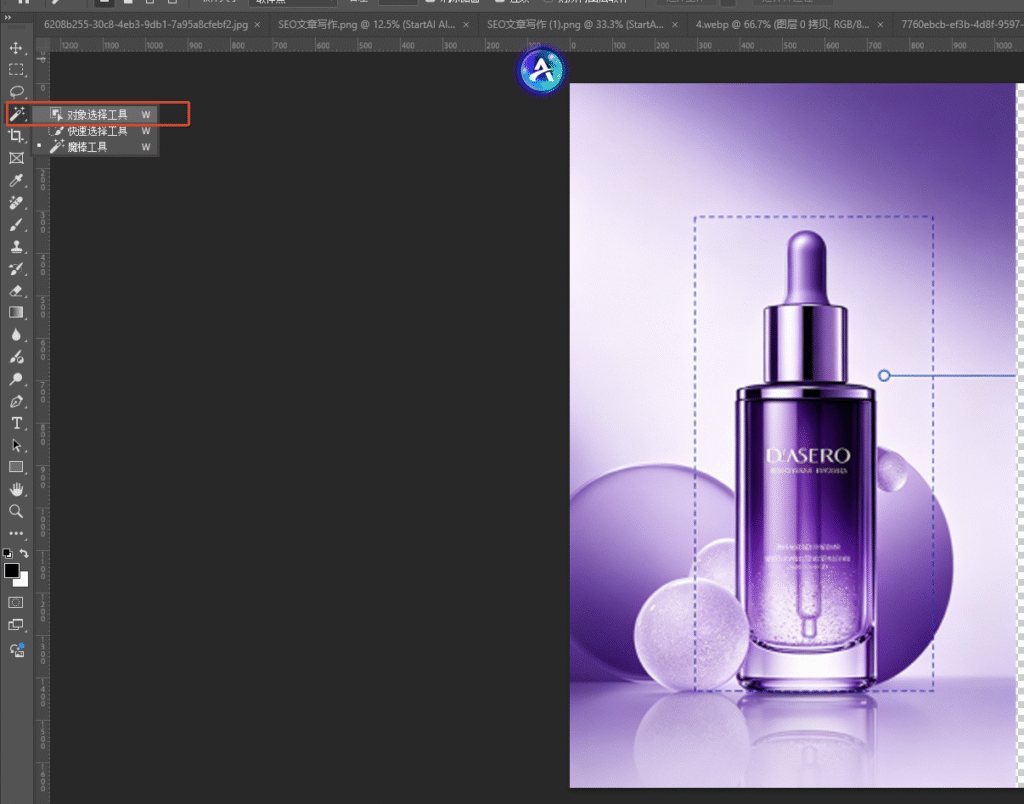The width and height of the screenshot is (1024, 804).
Task: Close the SEO文章写作 (1).png tab
Action: (675, 25)
